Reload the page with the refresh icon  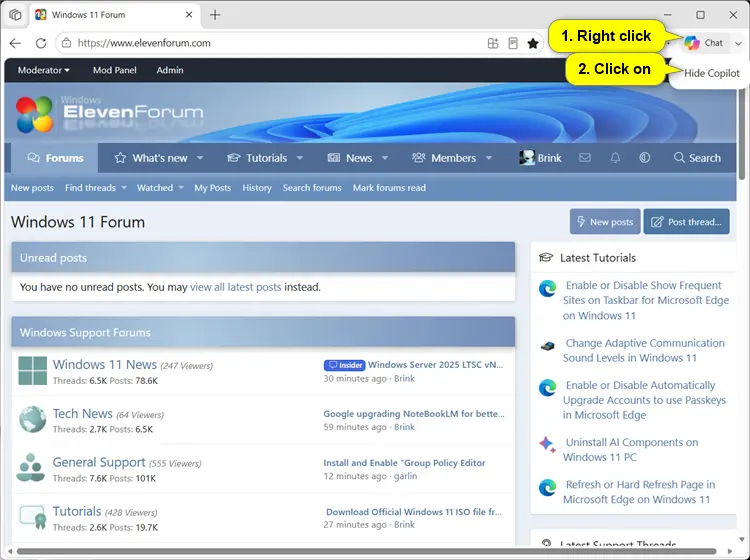tap(41, 43)
